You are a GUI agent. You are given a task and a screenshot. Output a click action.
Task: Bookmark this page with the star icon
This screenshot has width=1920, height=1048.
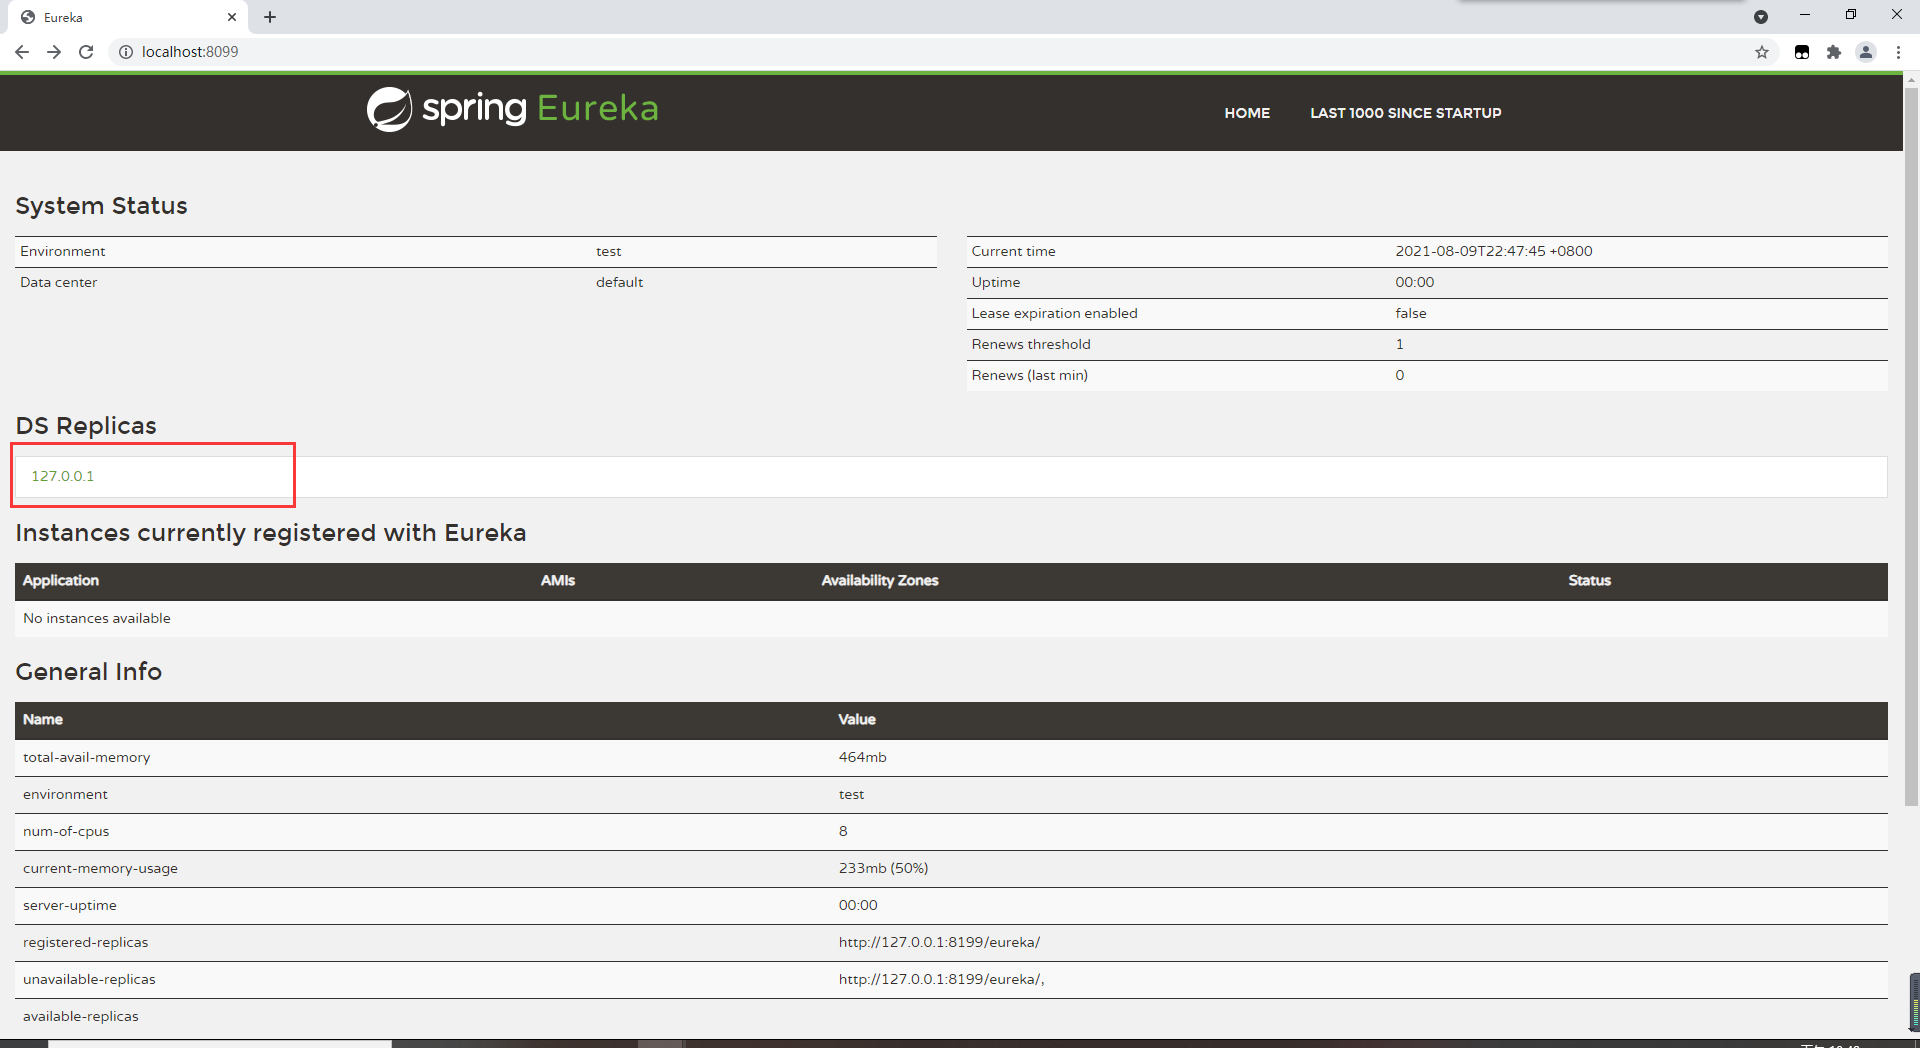point(1762,52)
